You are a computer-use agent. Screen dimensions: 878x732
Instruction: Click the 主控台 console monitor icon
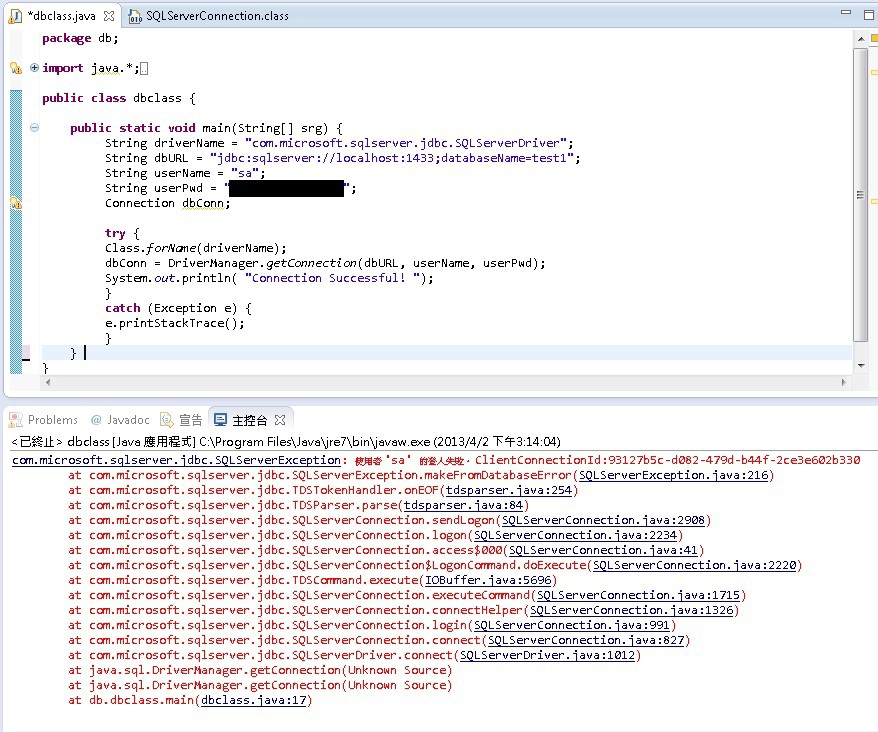click(x=220, y=420)
